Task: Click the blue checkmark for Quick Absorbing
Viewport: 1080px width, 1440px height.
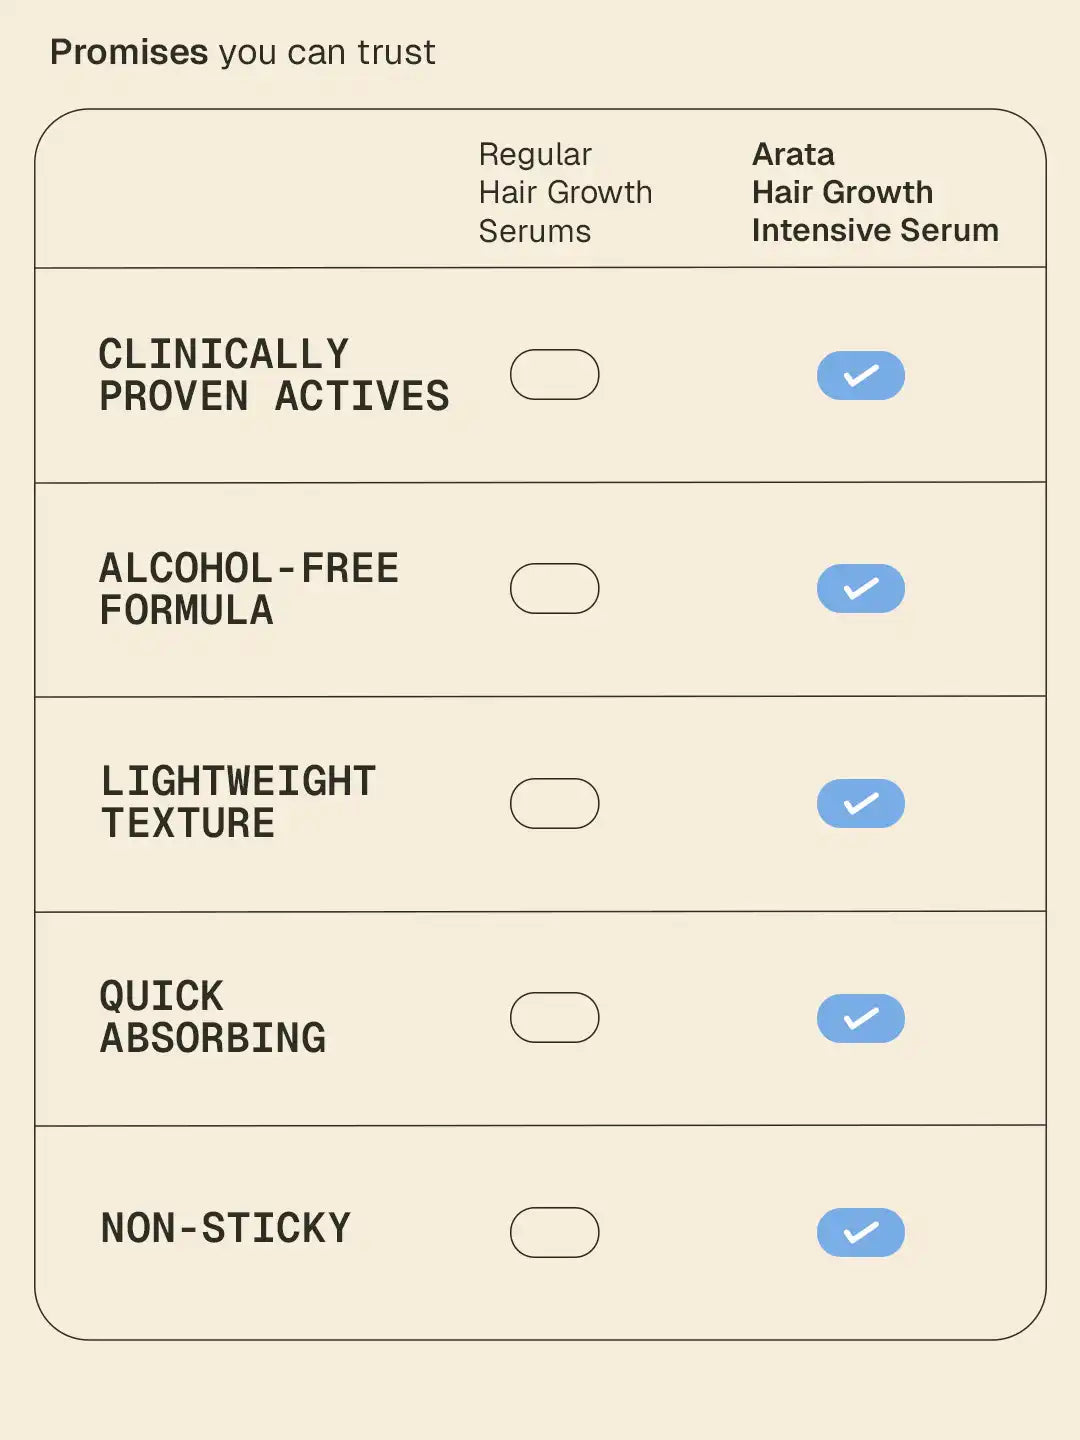Action: click(860, 1018)
